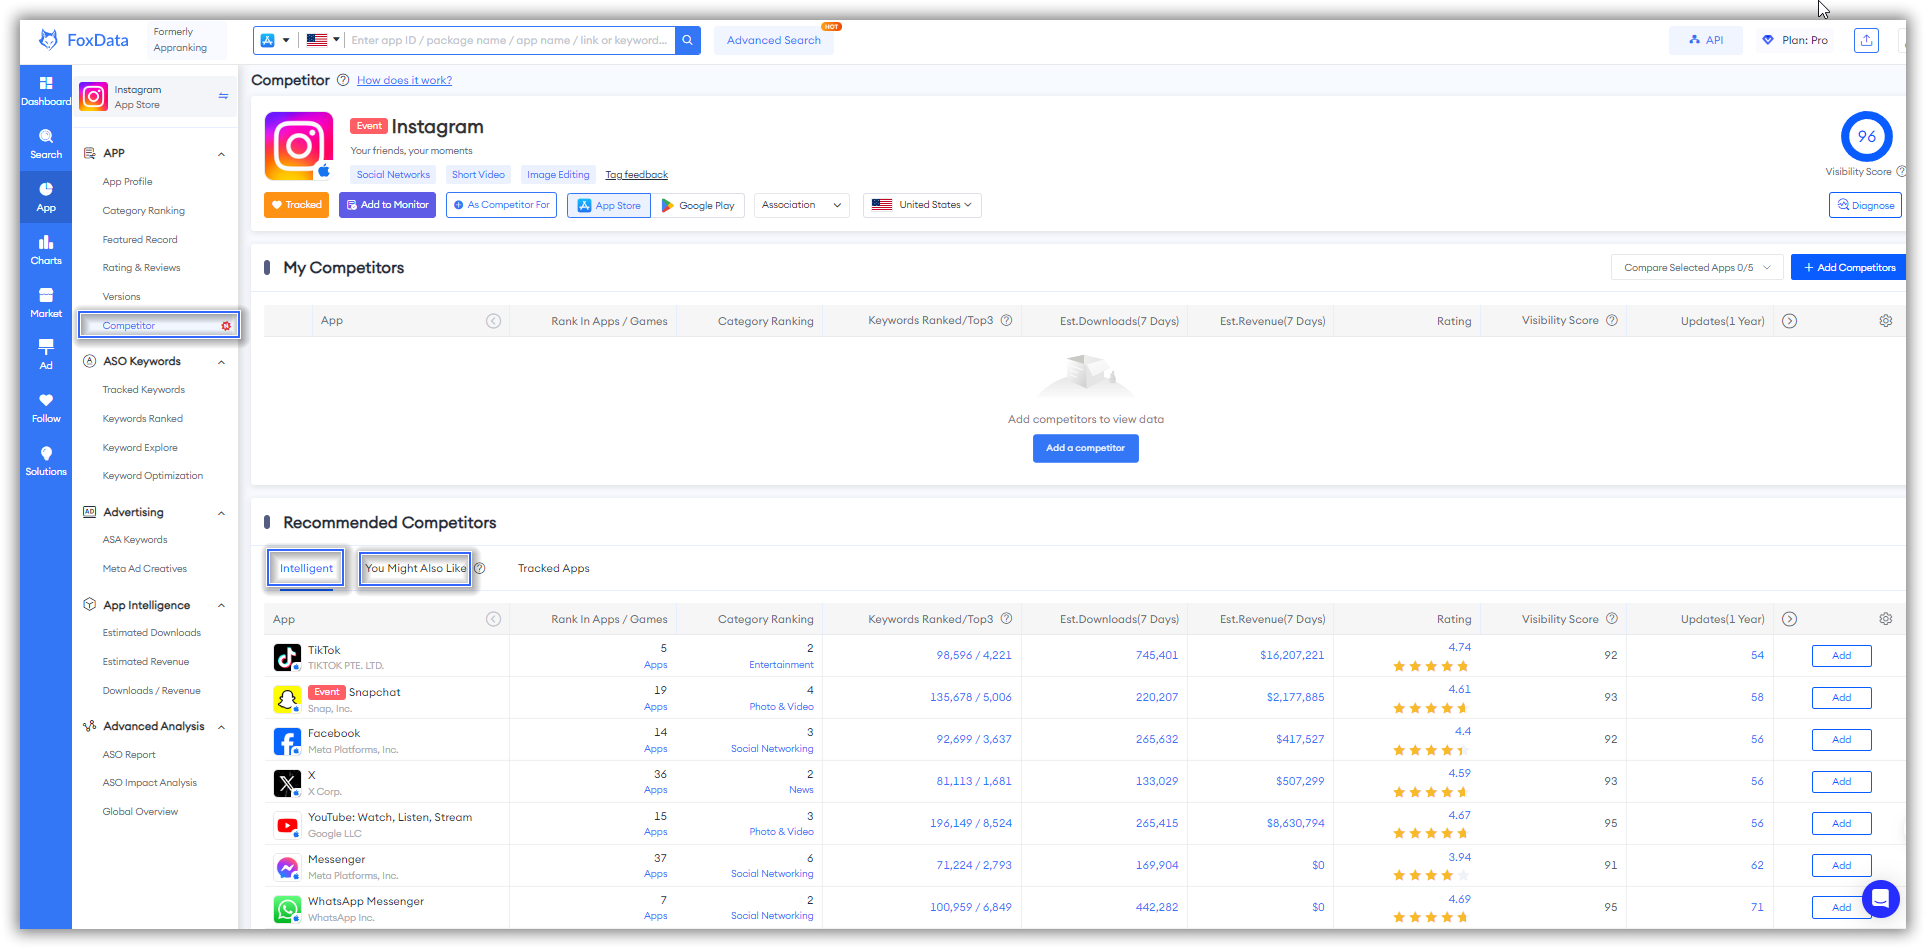Screen dimensions: 1926x949
Task: Click left arrow in Recommended Competitors App column
Action: pyautogui.click(x=493, y=619)
